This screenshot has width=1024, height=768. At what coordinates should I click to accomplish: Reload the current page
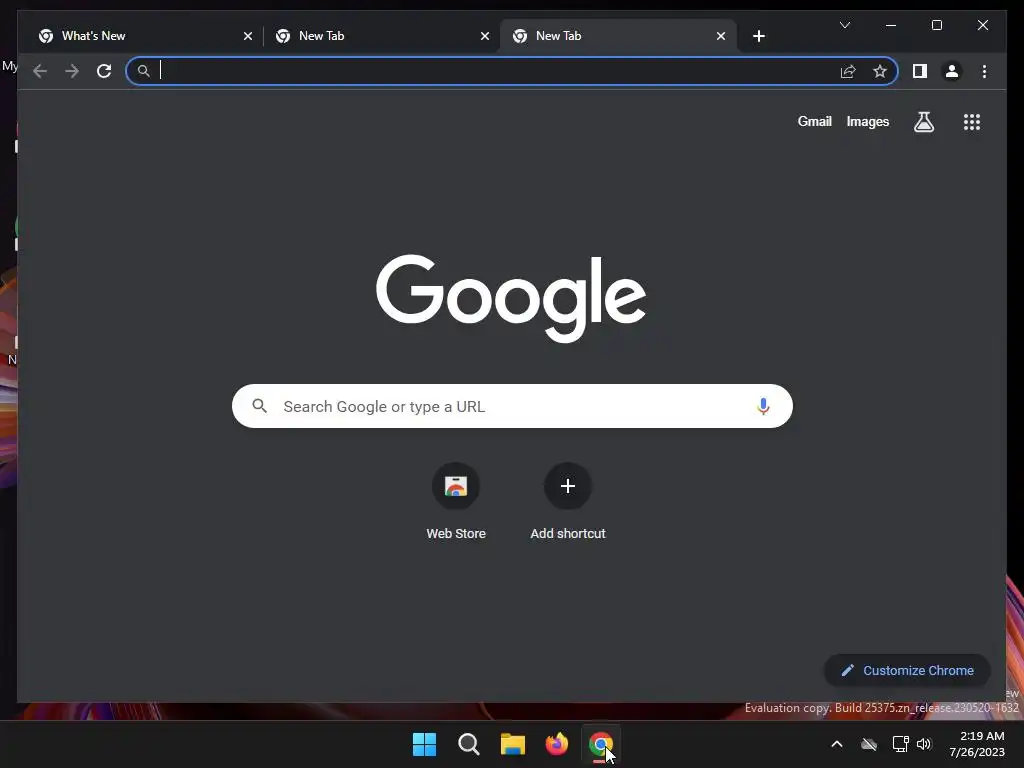pos(104,71)
